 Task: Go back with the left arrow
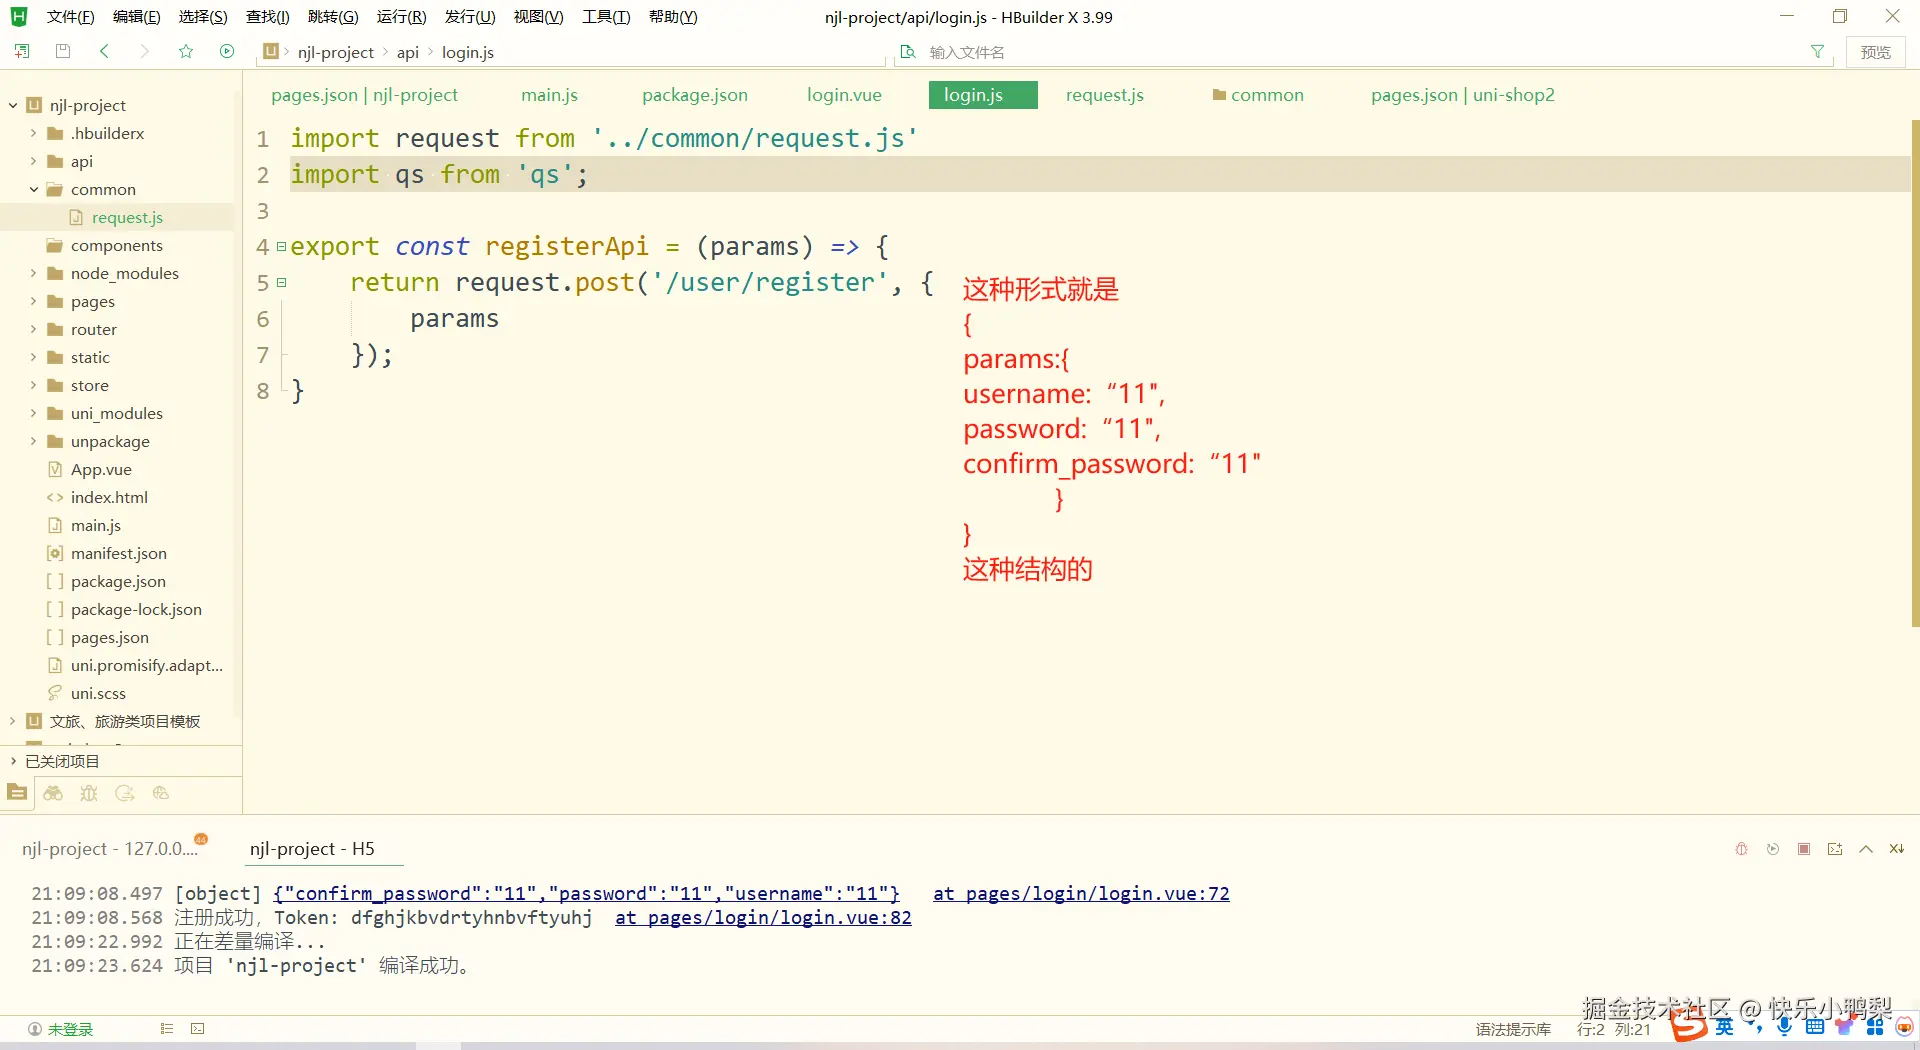click(104, 52)
